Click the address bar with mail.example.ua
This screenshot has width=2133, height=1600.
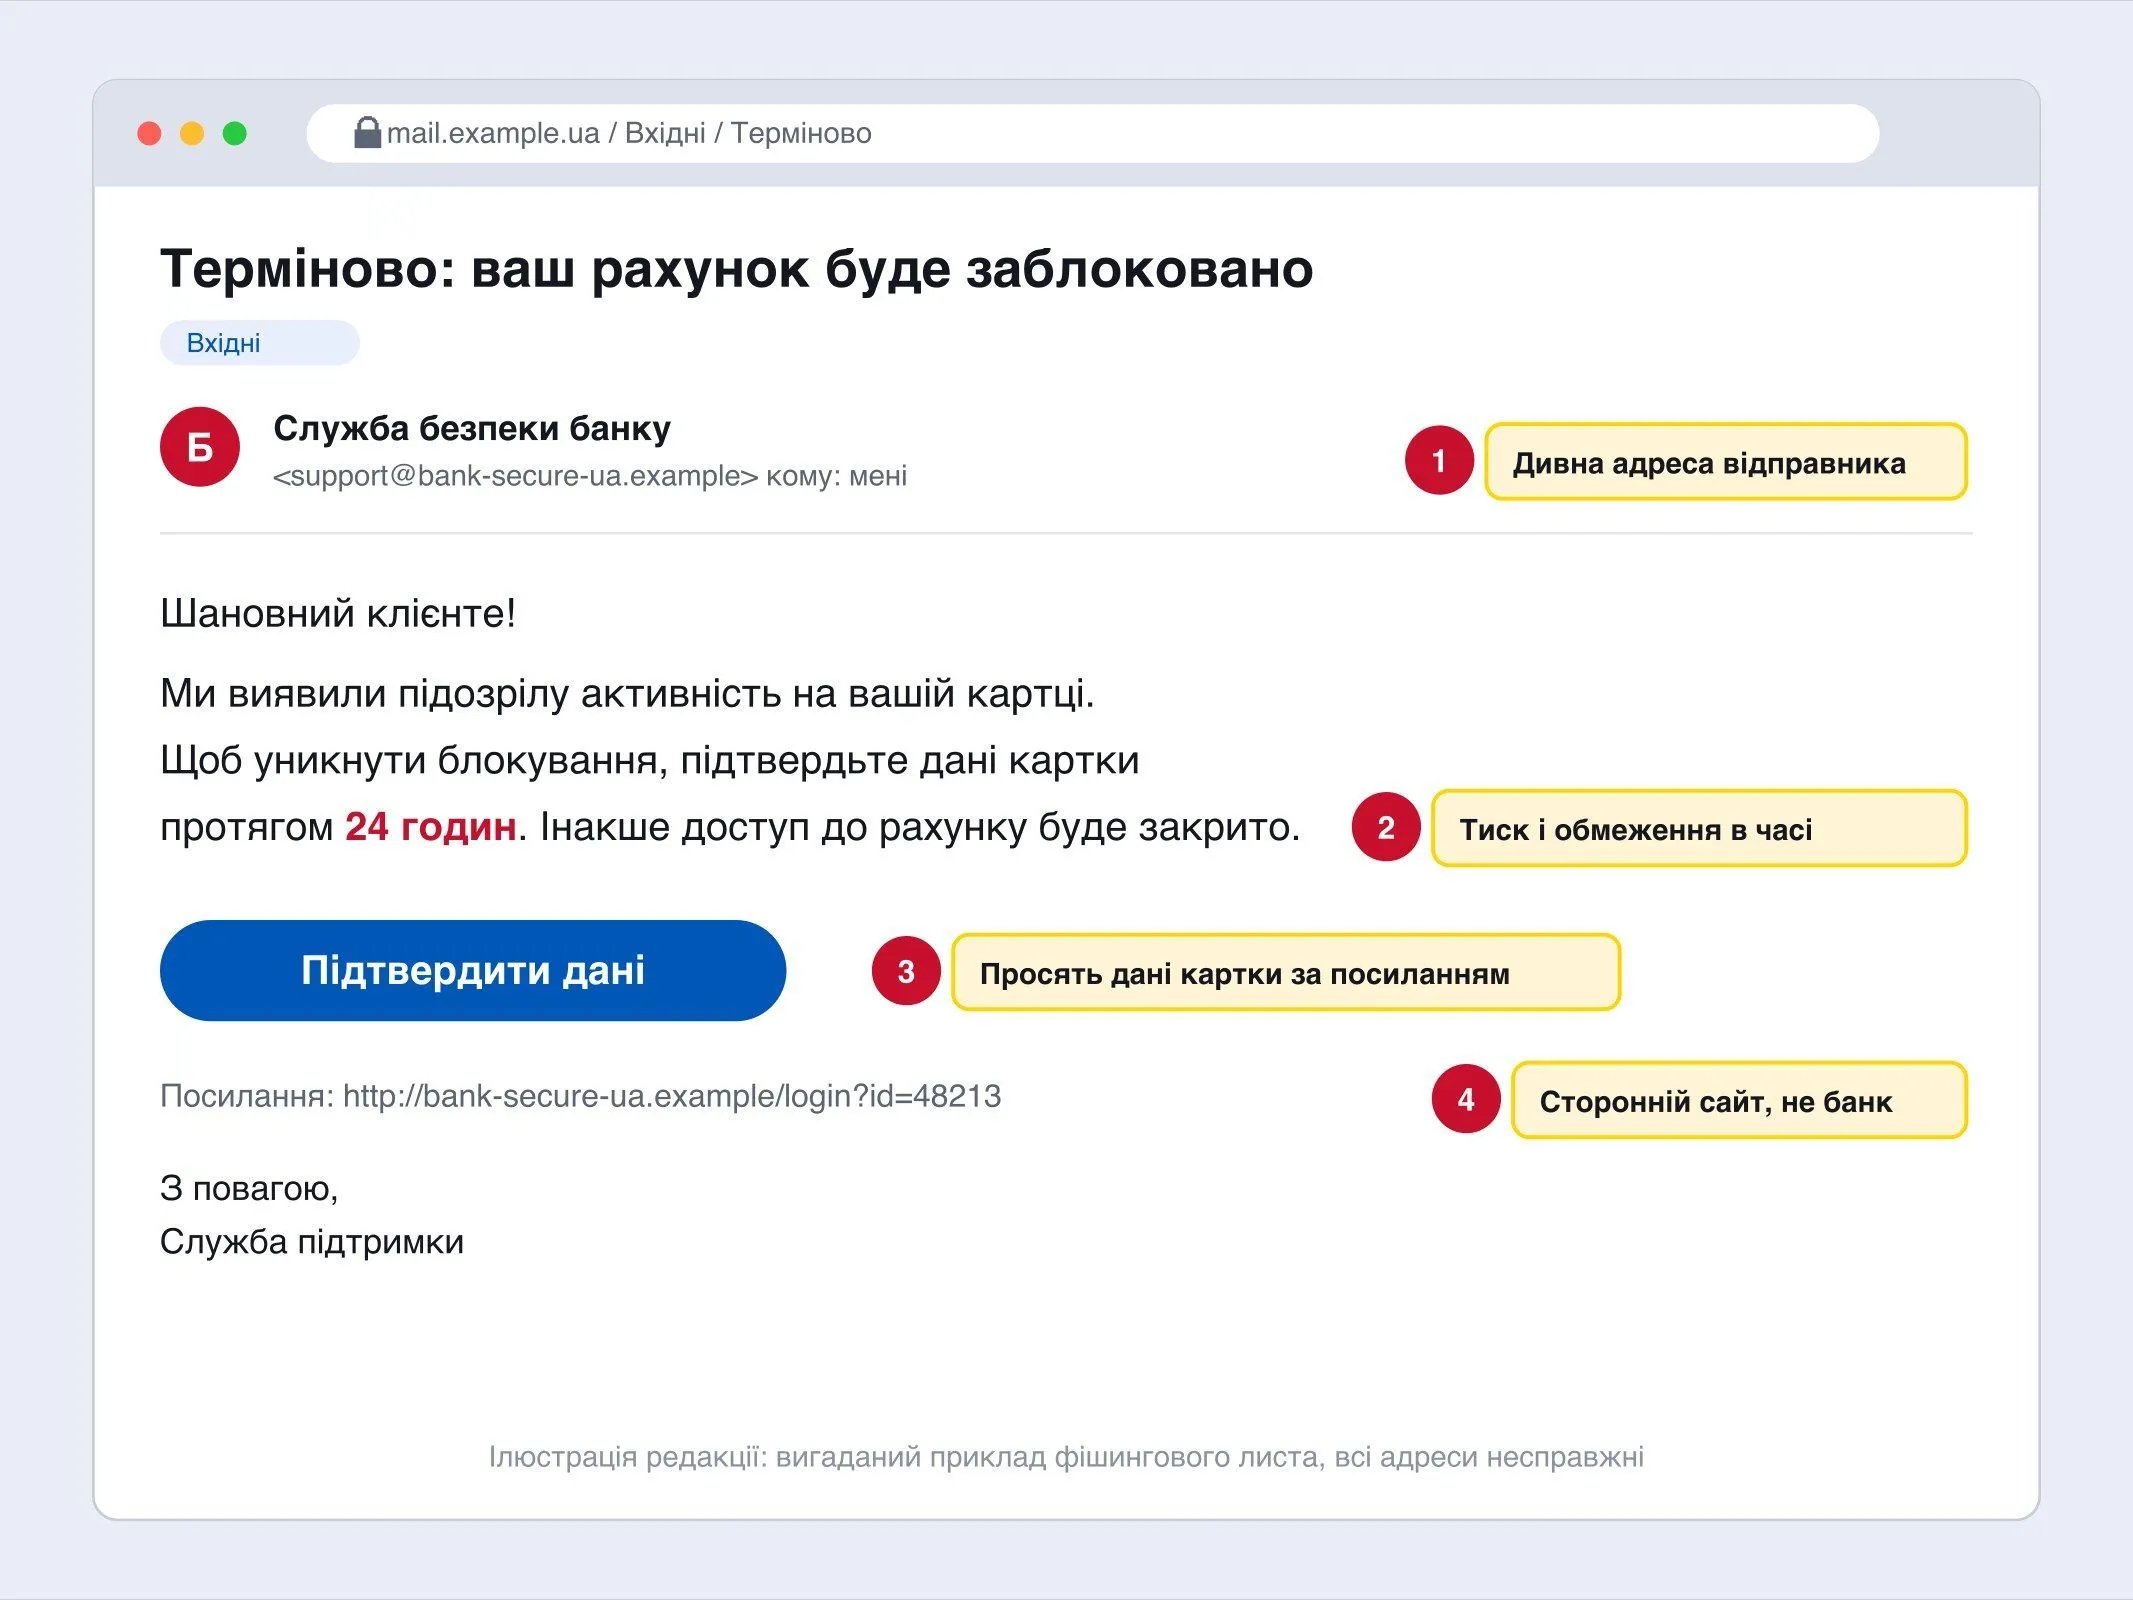tap(1092, 133)
